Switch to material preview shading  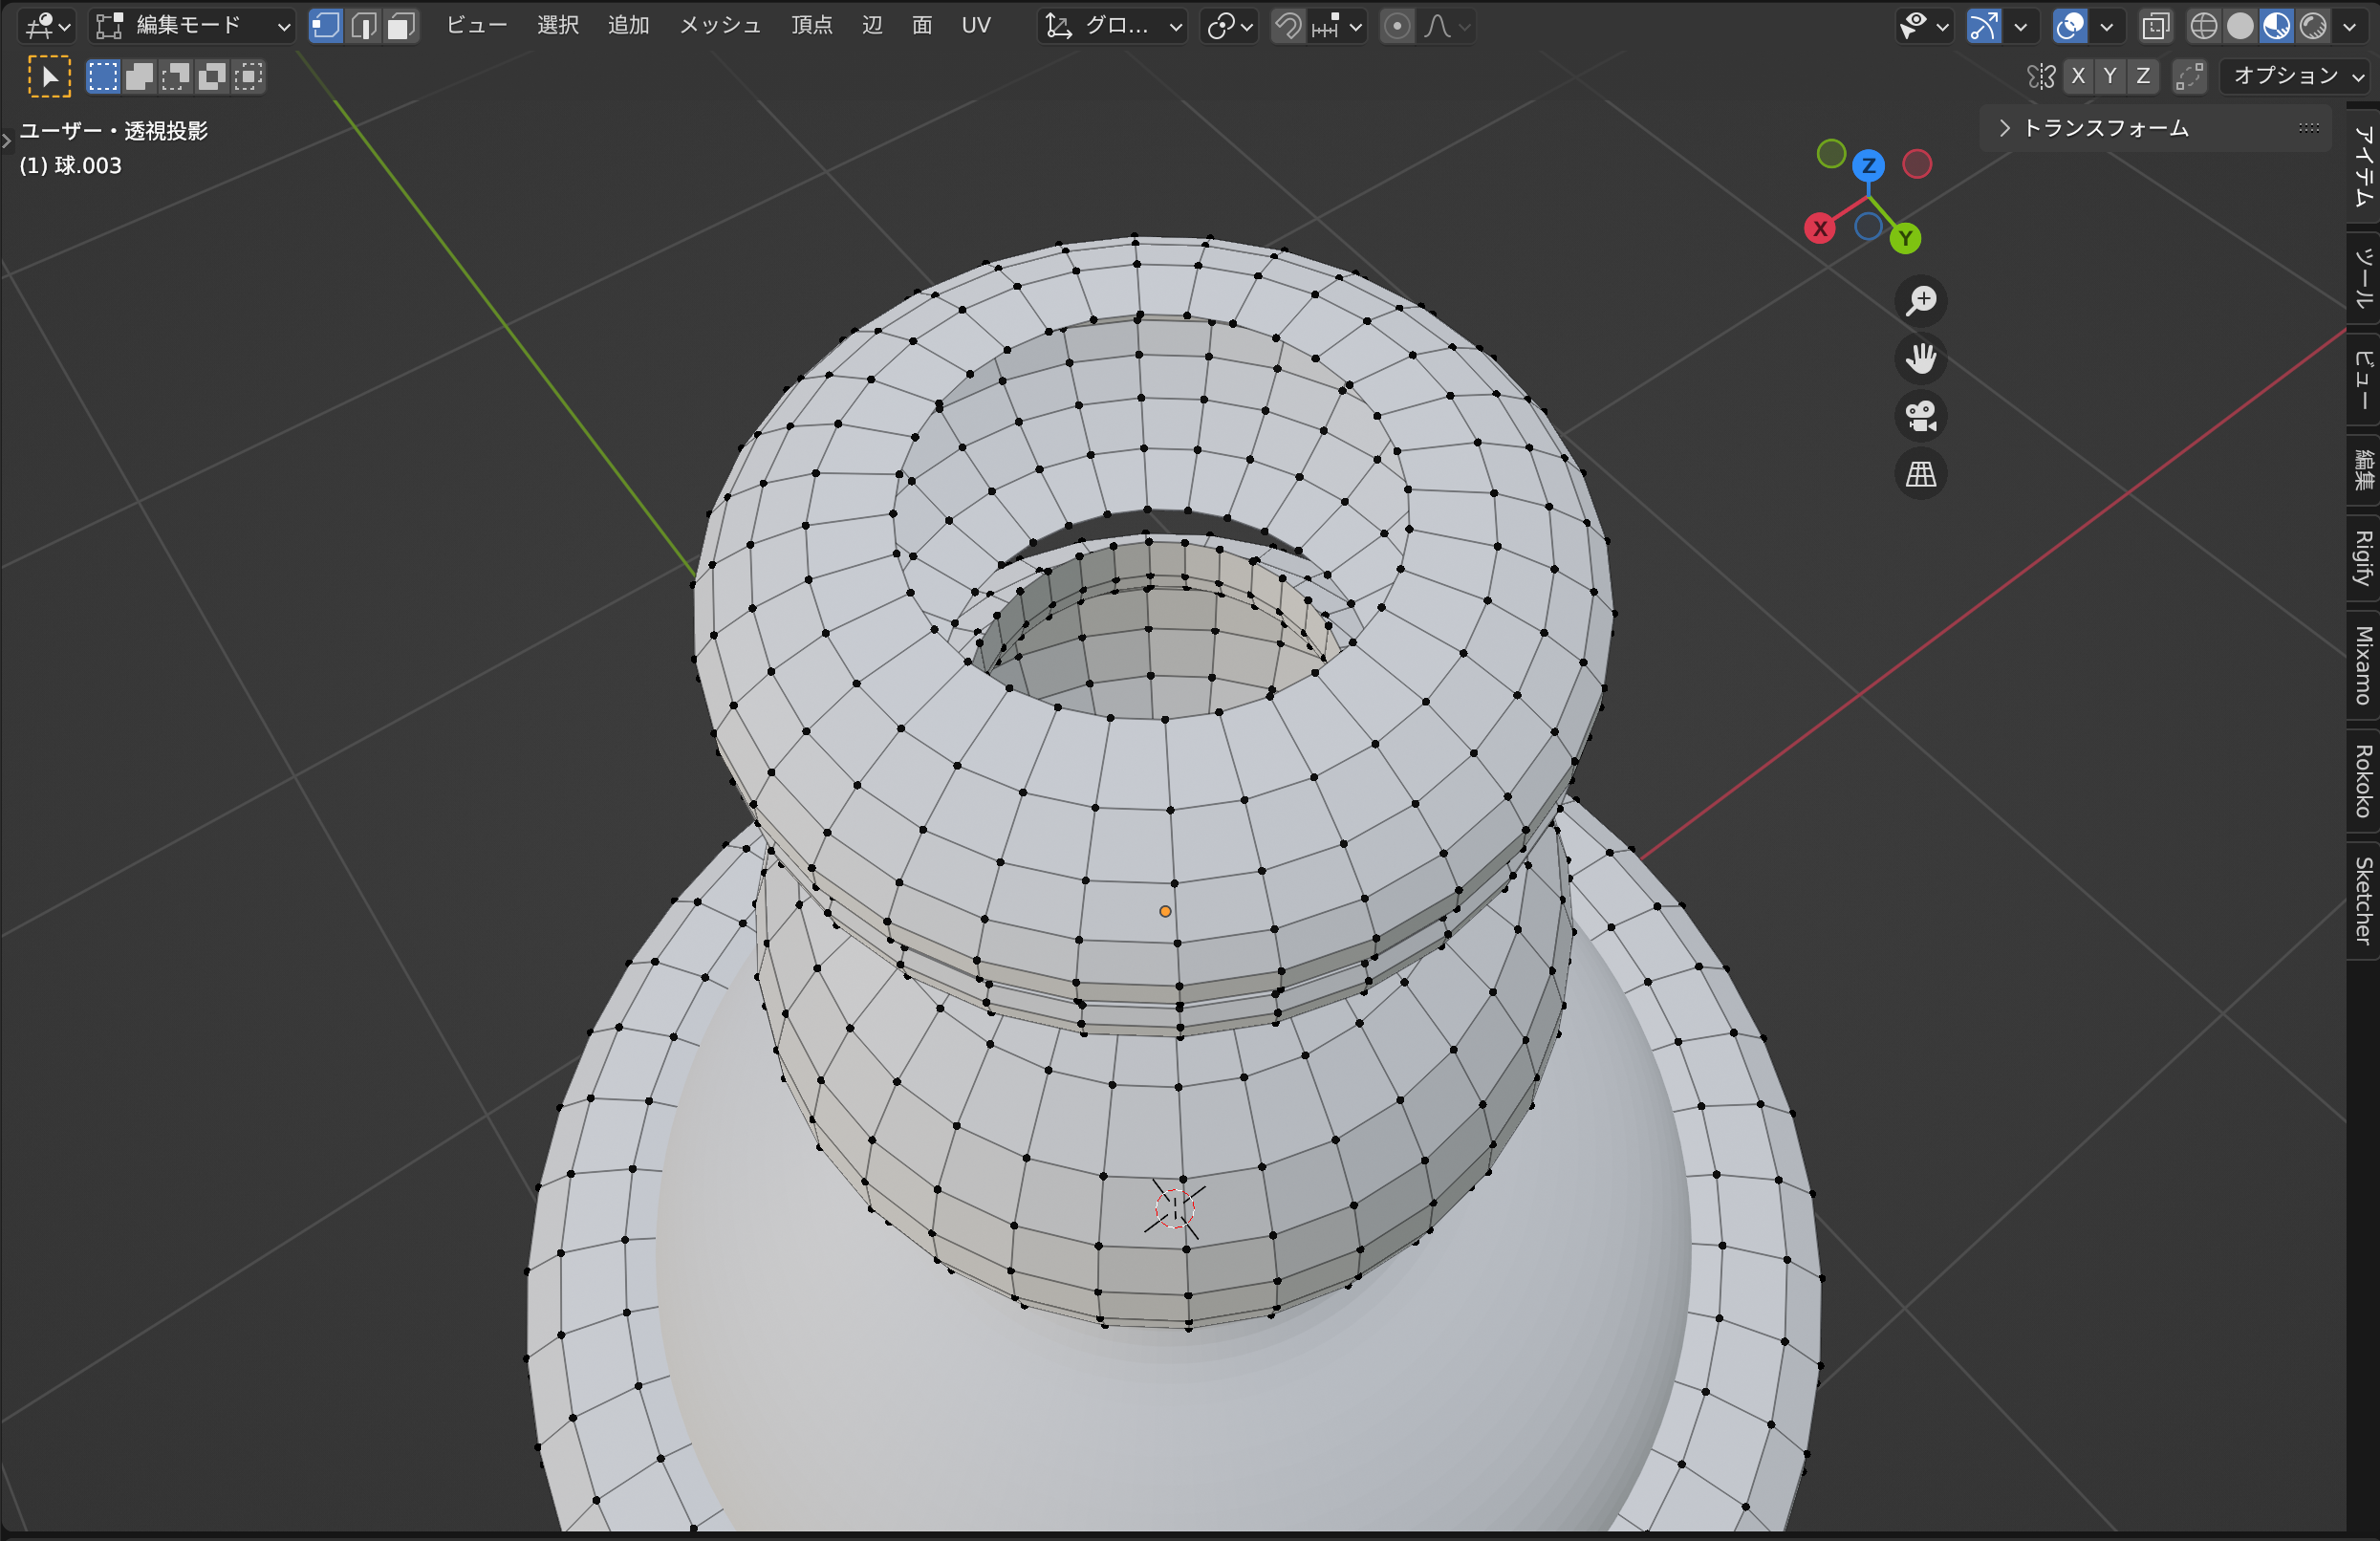[x=2277, y=26]
